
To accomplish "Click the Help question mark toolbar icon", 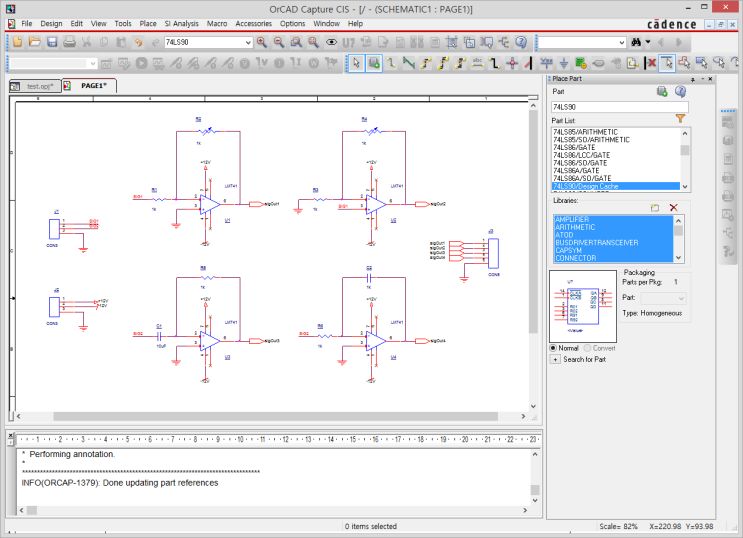I will click(521, 42).
